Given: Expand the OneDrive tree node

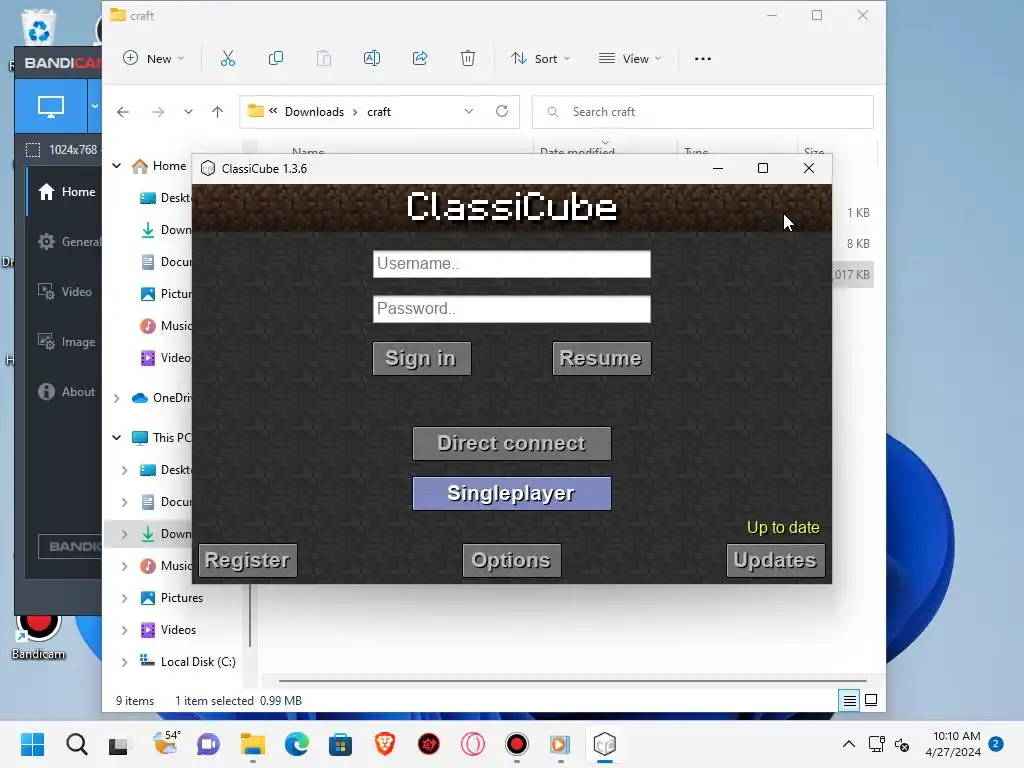Looking at the screenshot, I should point(117,398).
